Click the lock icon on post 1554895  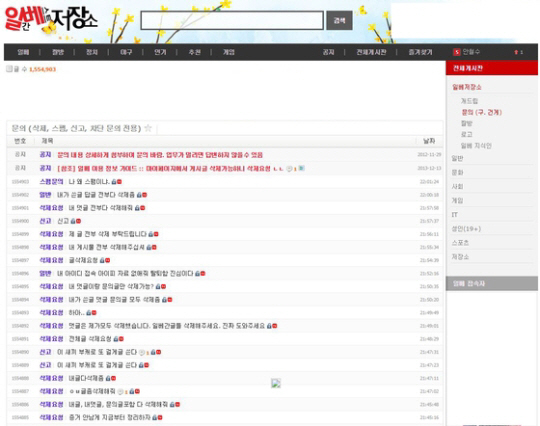(158, 286)
